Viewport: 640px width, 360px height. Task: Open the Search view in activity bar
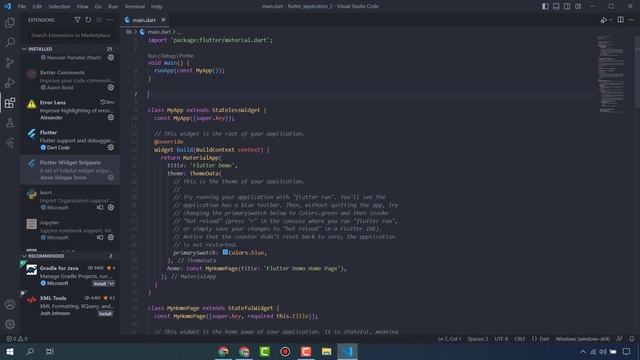coord(10,42)
